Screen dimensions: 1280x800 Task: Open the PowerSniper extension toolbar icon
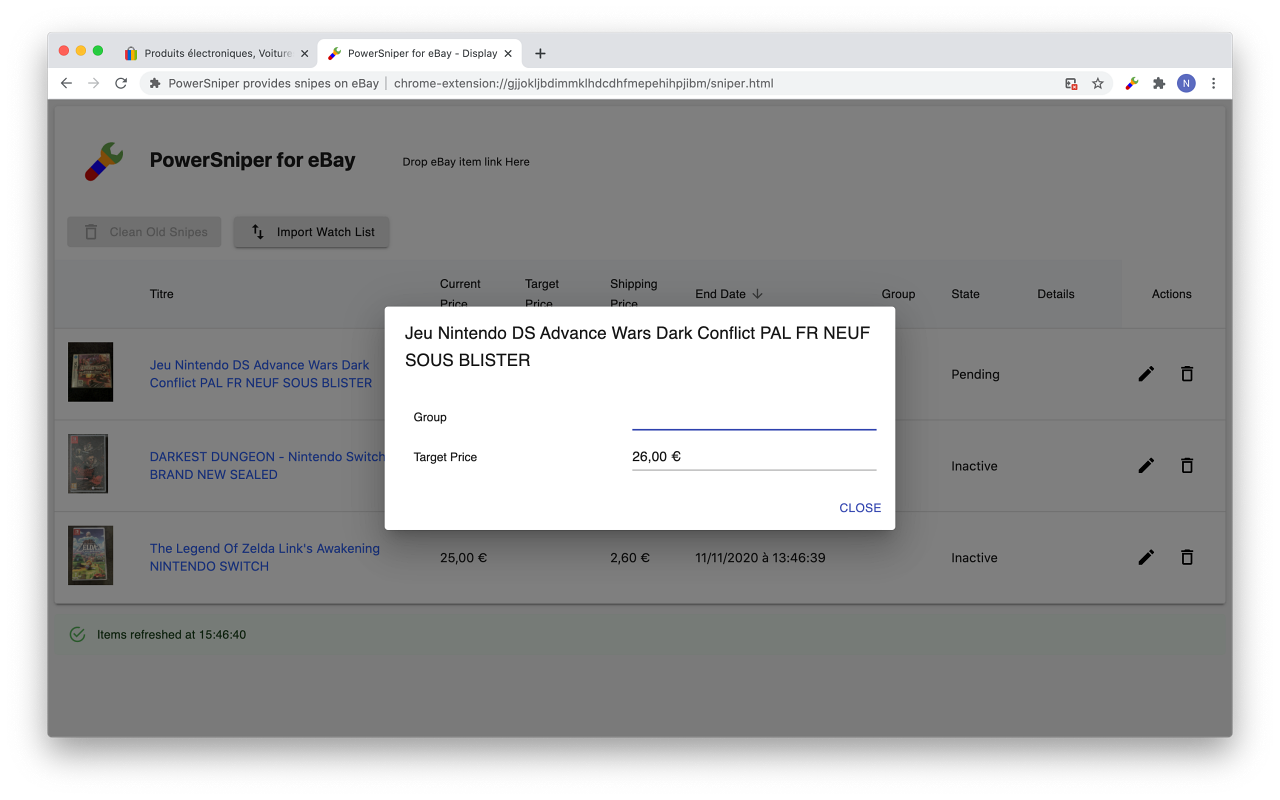pyautogui.click(x=1131, y=83)
